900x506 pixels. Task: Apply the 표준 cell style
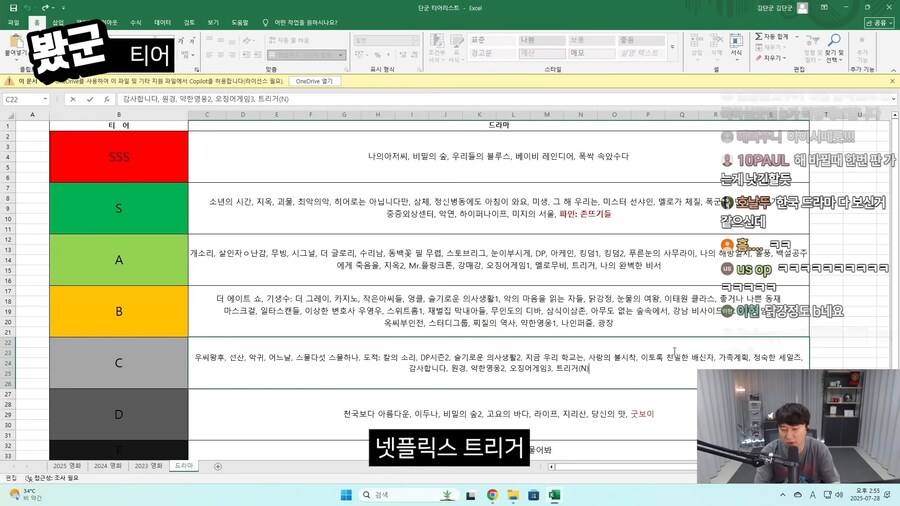click(492, 40)
